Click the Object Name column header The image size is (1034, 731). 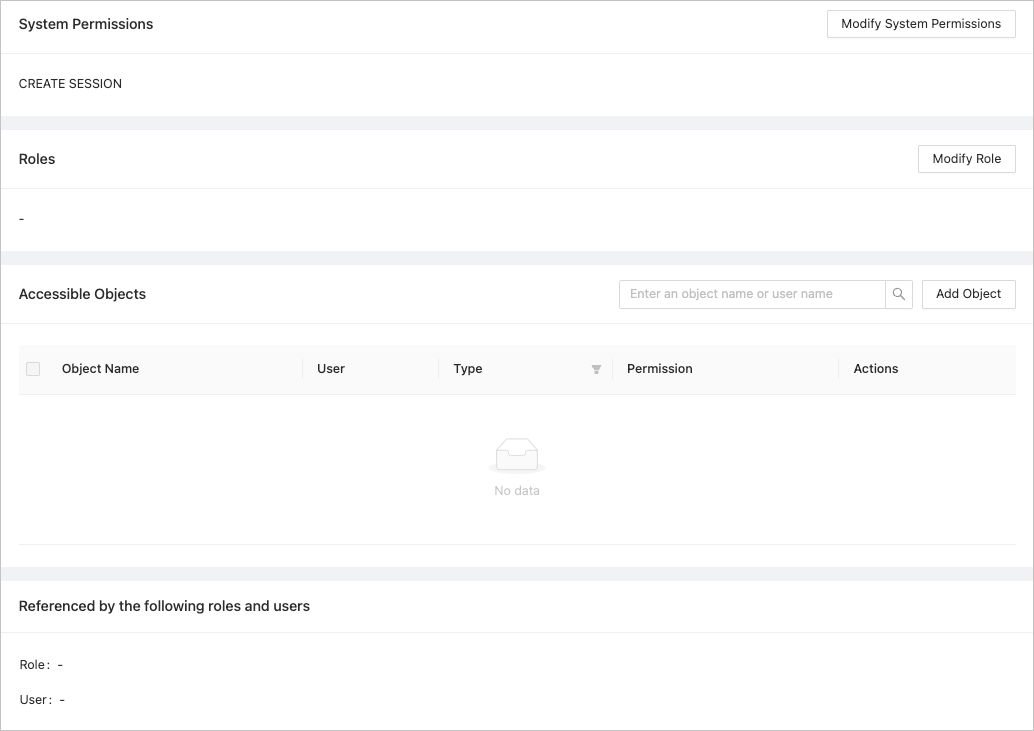(x=100, y=369)
